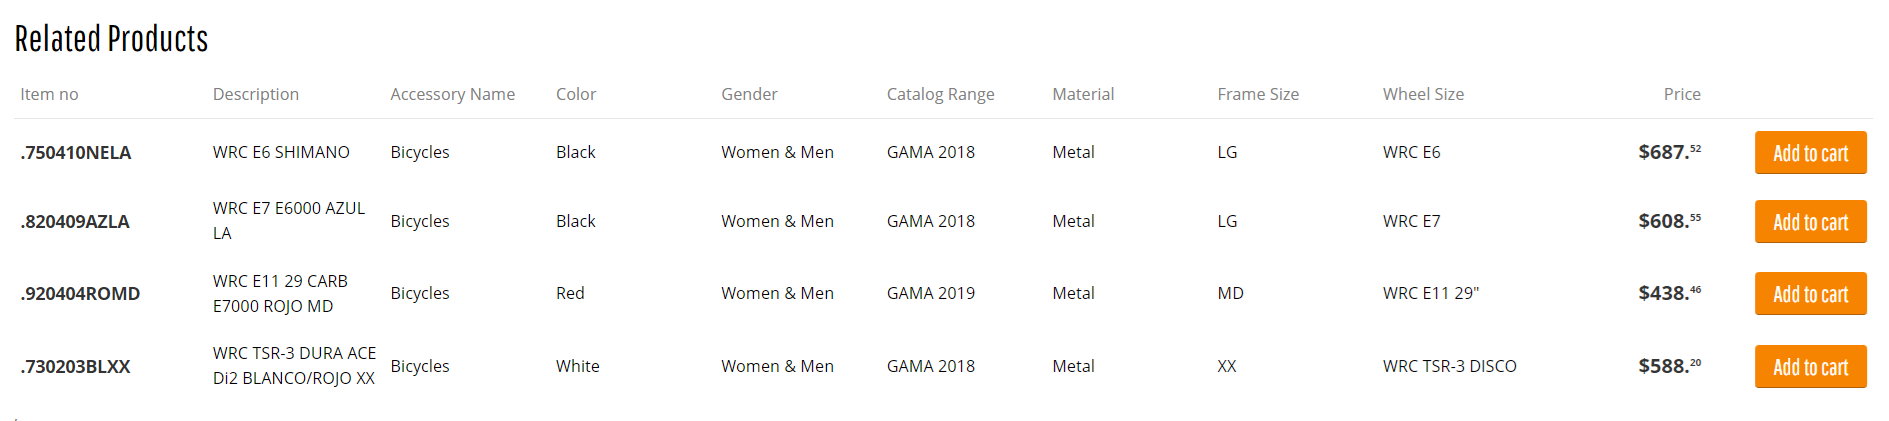The image size is (1889, 421).
Task: Click the $687.52 price
Action: (1669, 152)
